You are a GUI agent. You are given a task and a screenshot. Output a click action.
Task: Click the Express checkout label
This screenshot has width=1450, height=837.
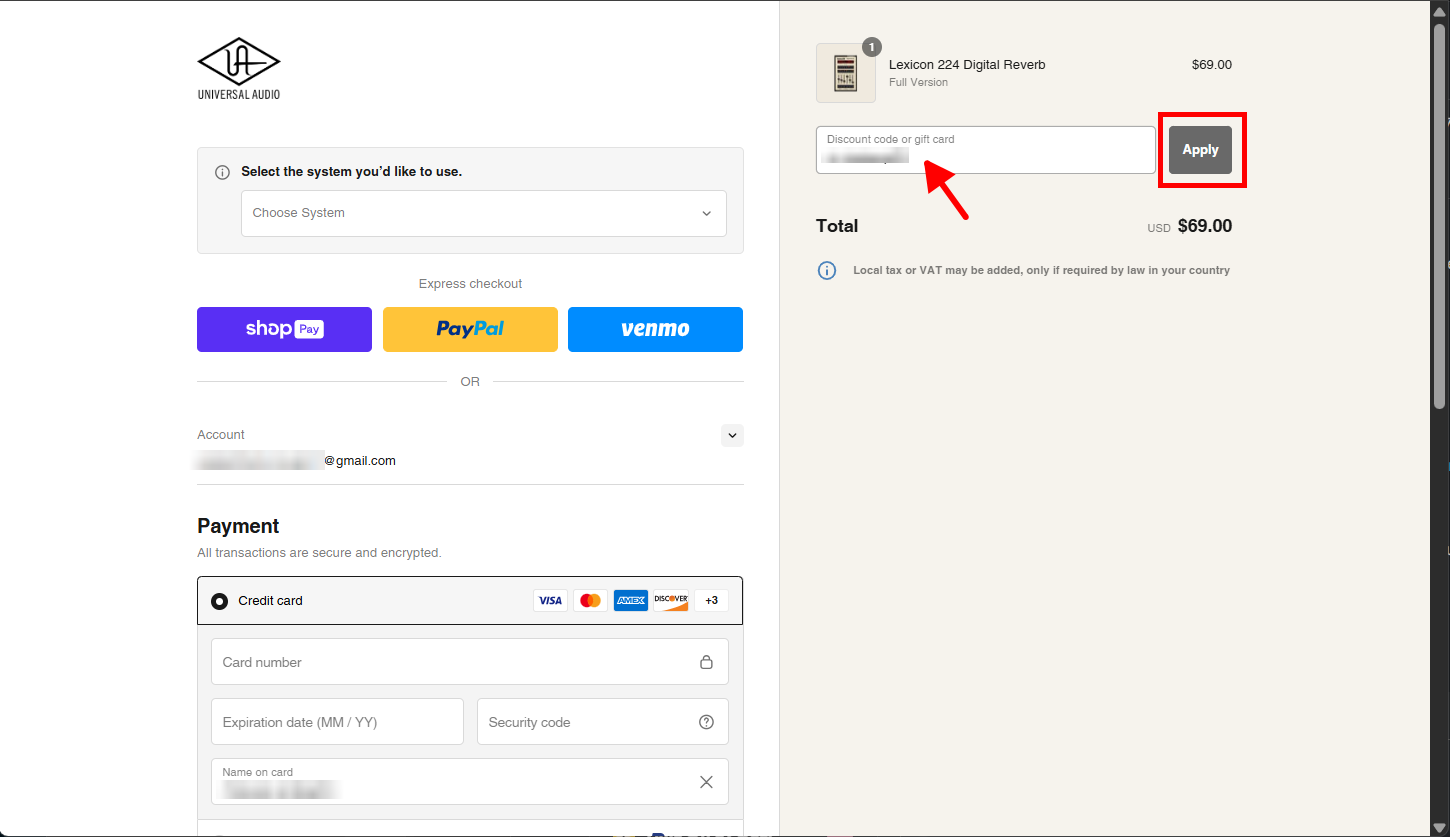point(470,284)
